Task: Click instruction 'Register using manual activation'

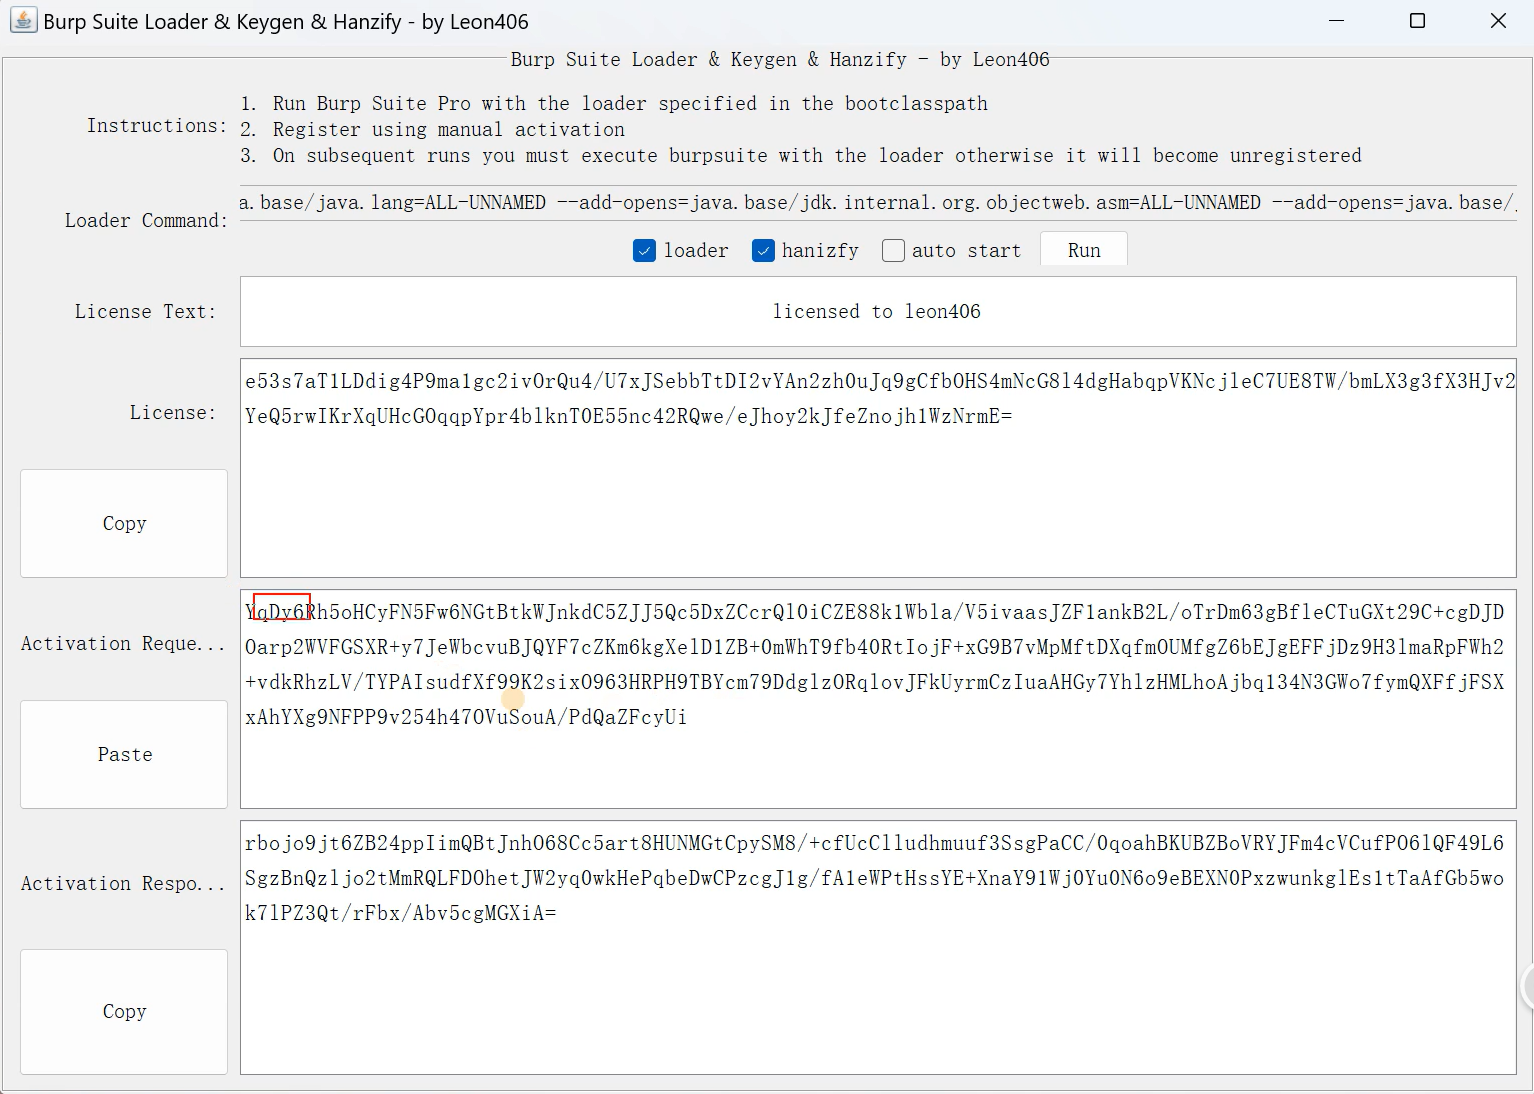Action: pyautogui.click(x=432, y=129)
